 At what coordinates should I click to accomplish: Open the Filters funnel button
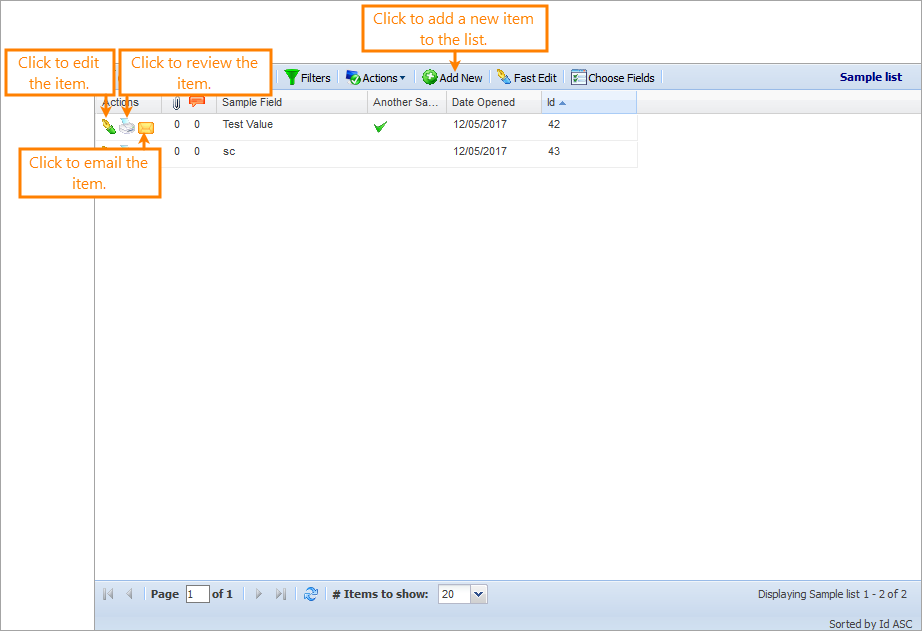[x=308, y=78]
